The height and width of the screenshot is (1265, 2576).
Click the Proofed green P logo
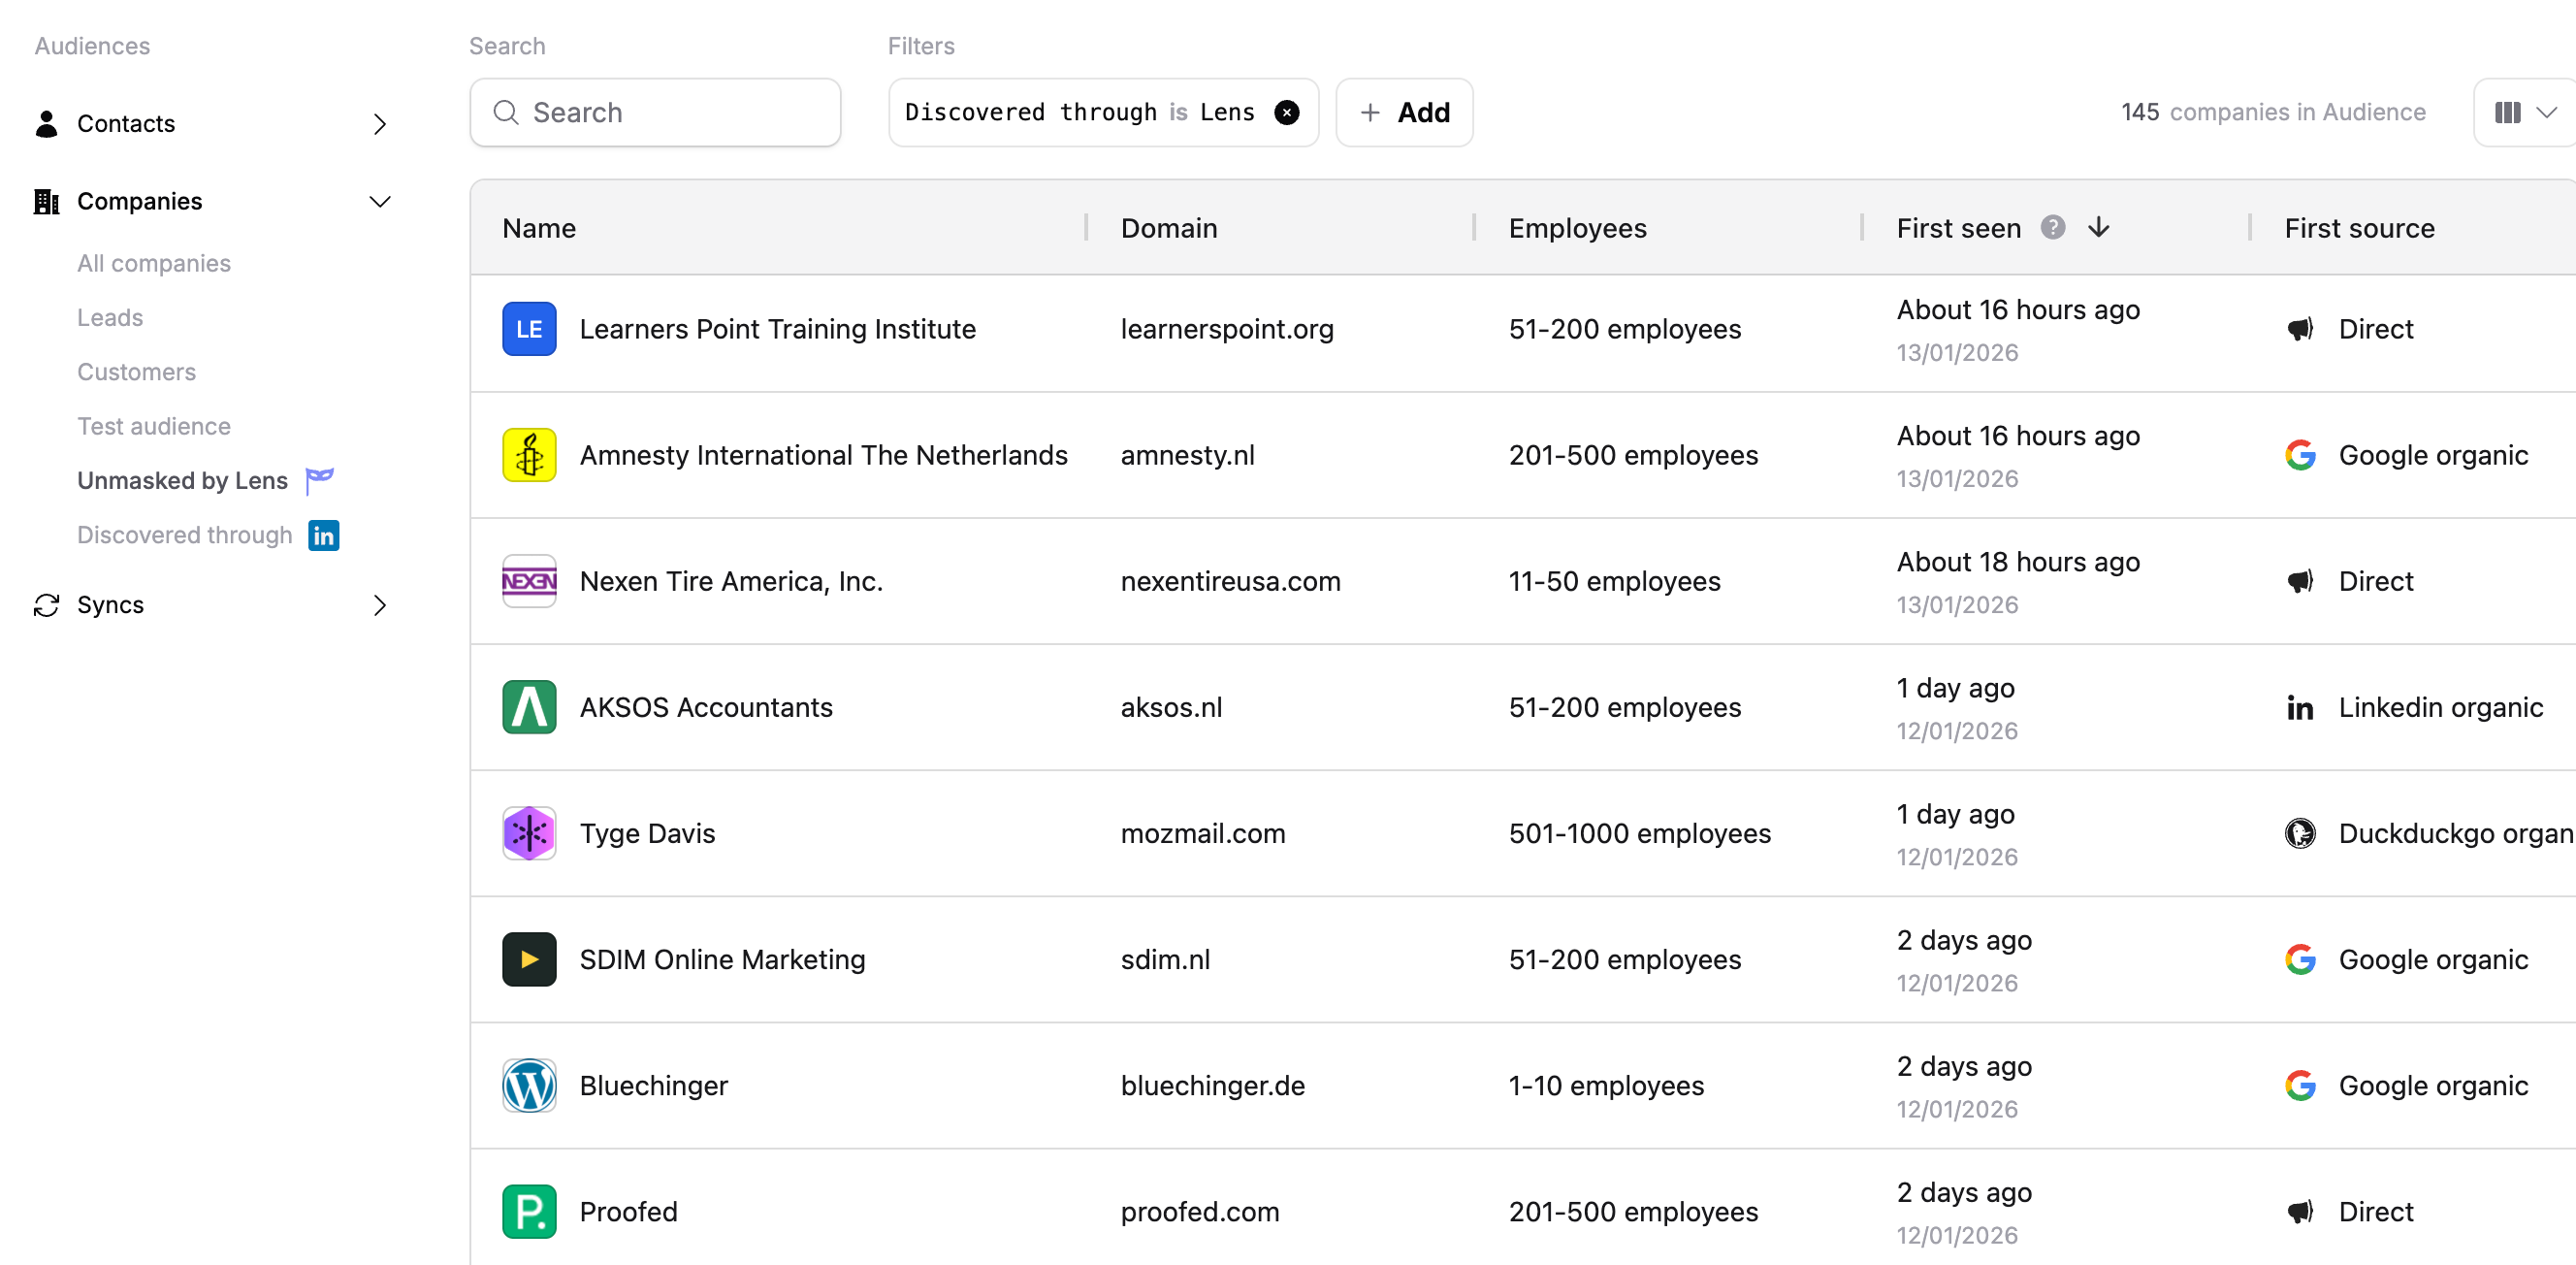[529, 1211]
